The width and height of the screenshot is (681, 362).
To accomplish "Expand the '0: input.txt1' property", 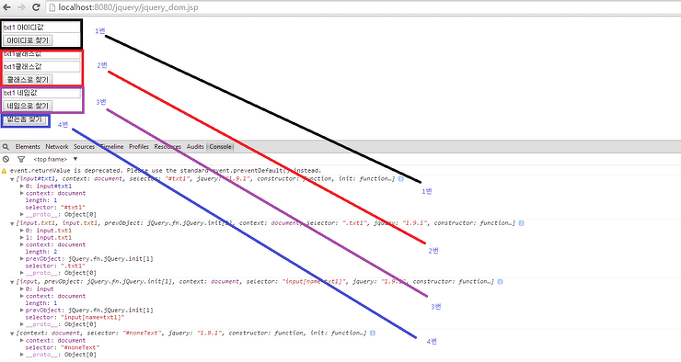I will click(22, 230).
